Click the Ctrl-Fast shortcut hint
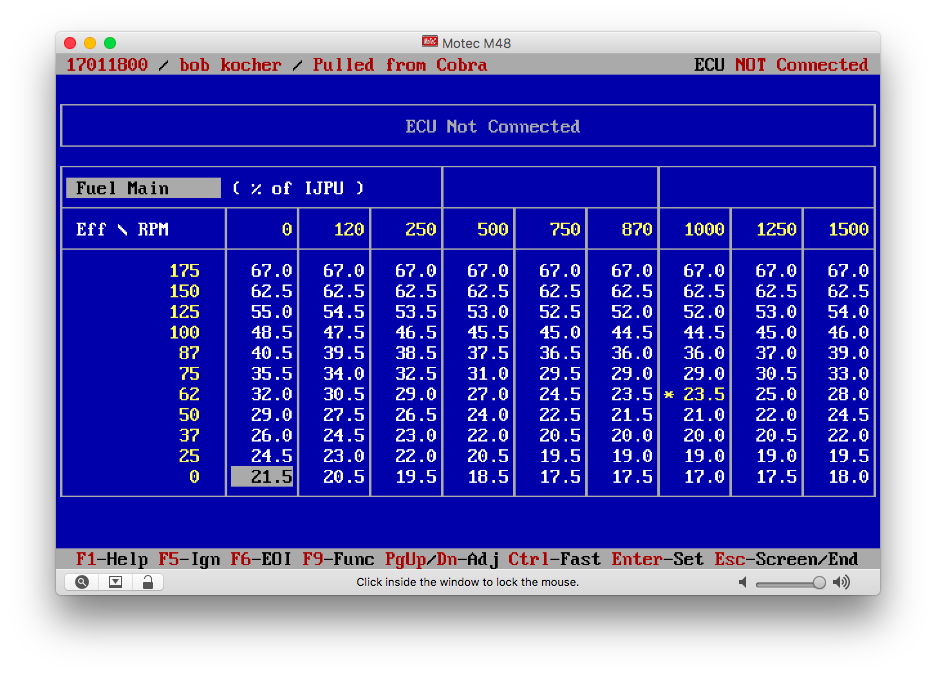Image resolution: width=936 pixels, height=675 pixels. 554,559
